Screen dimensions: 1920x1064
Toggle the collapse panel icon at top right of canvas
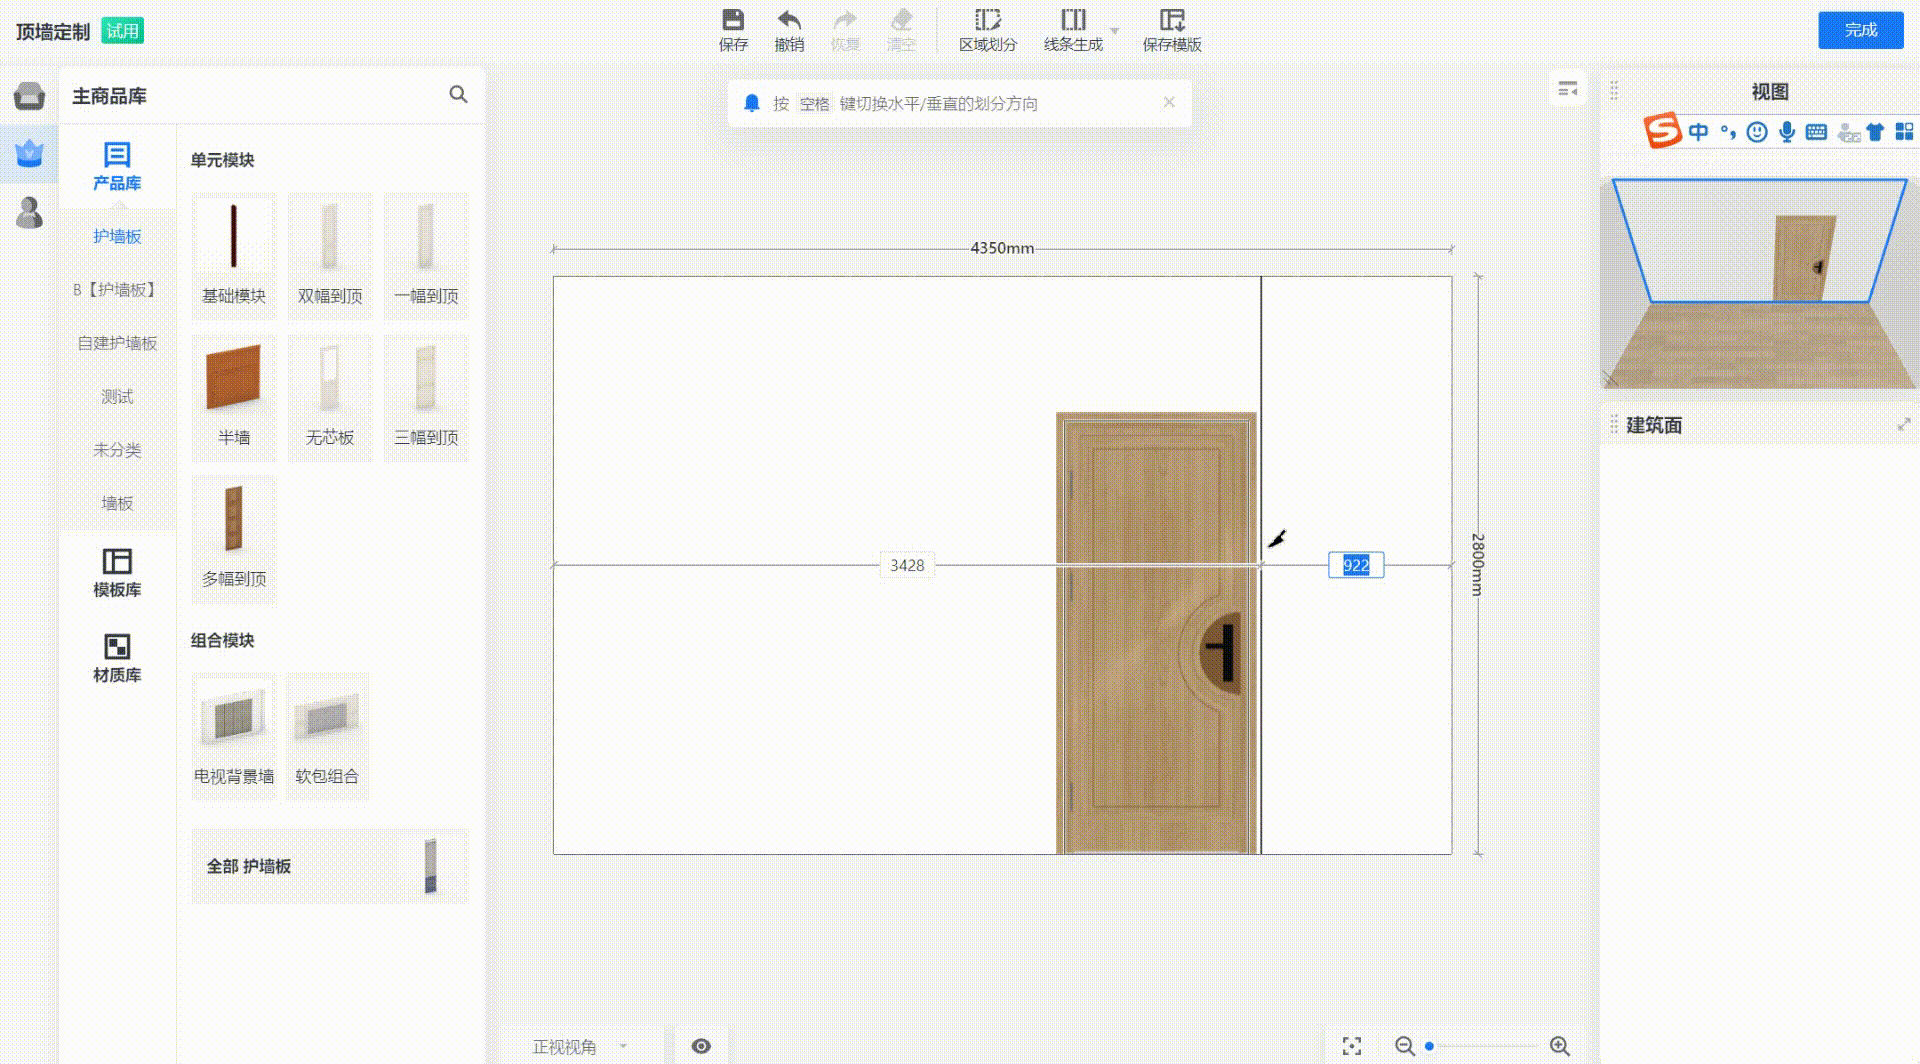[1567, 90]
